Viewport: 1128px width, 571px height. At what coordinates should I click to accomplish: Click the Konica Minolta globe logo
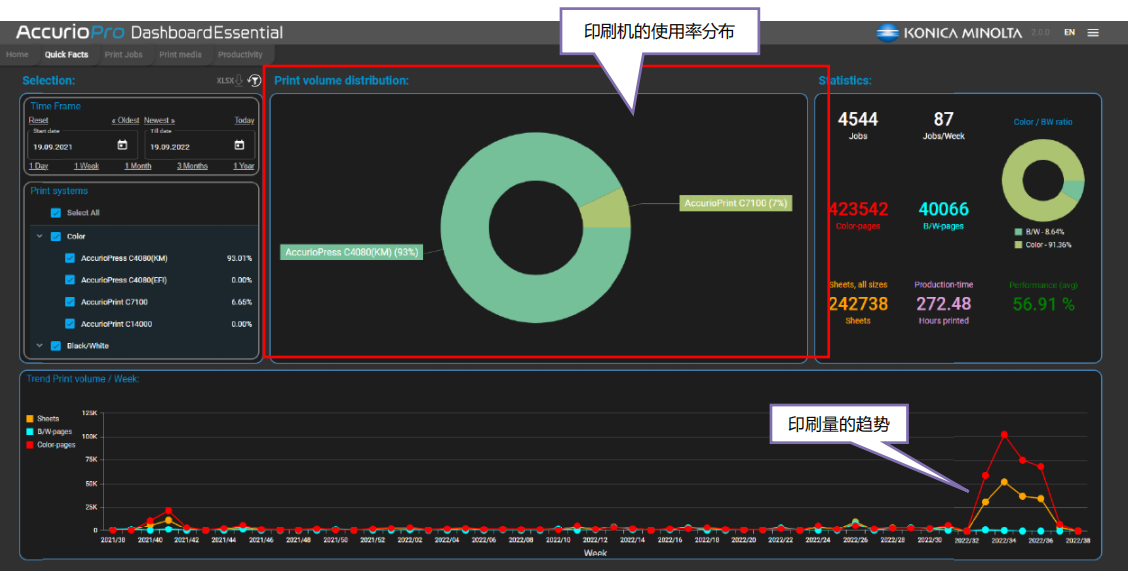point(888,32)
